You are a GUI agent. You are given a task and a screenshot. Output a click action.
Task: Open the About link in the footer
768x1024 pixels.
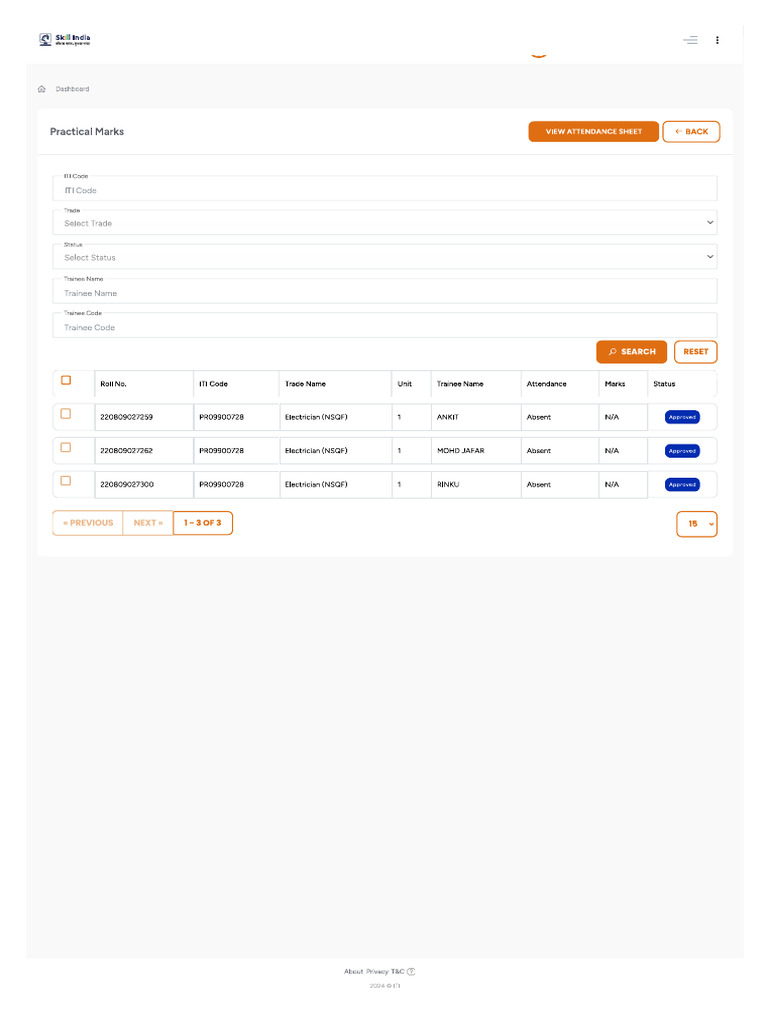353,972
